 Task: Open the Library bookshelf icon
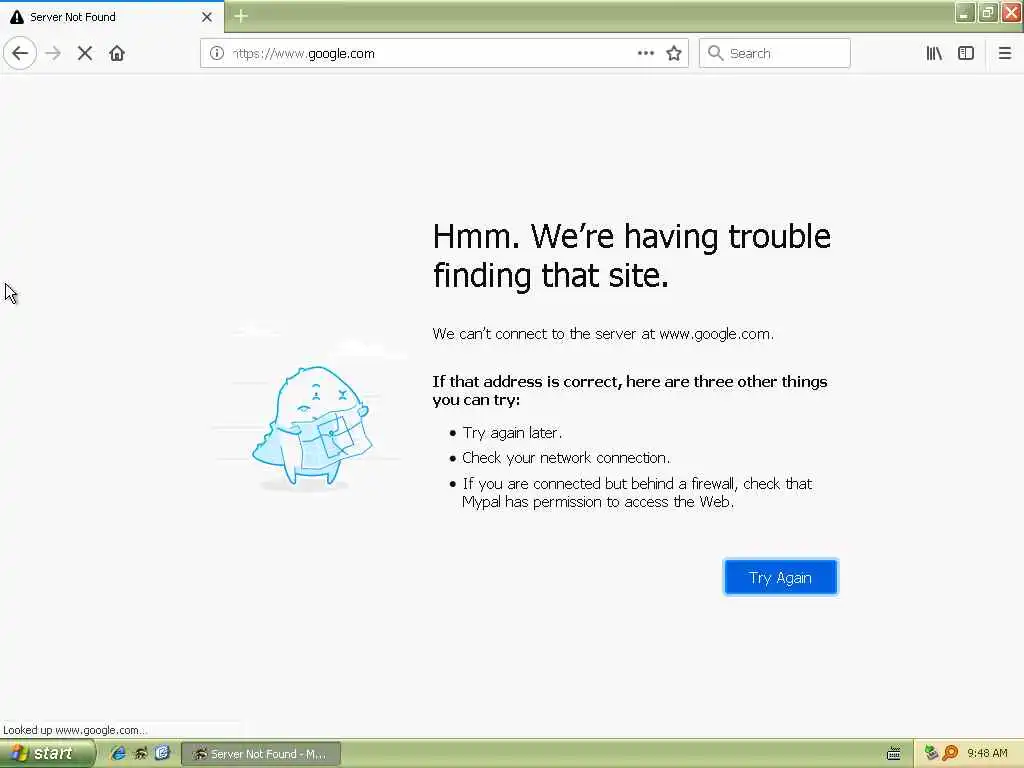tap(935, 54)
